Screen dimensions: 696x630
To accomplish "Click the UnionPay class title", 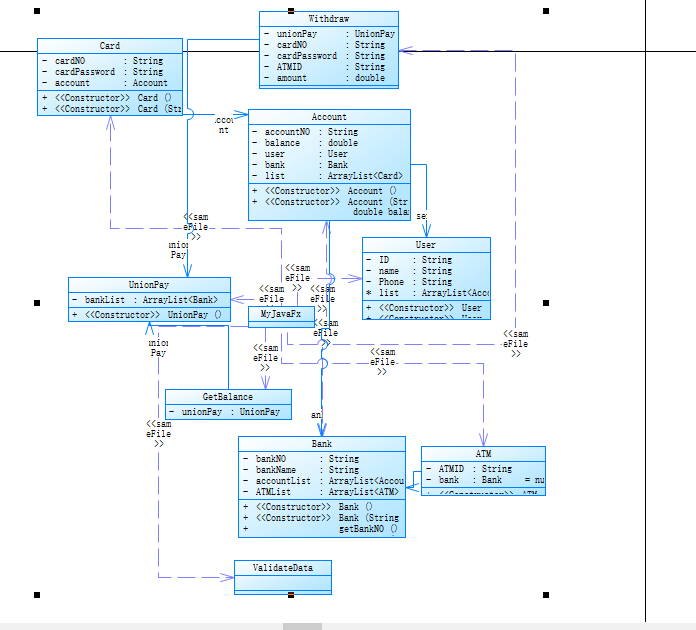I will [149, 285].
